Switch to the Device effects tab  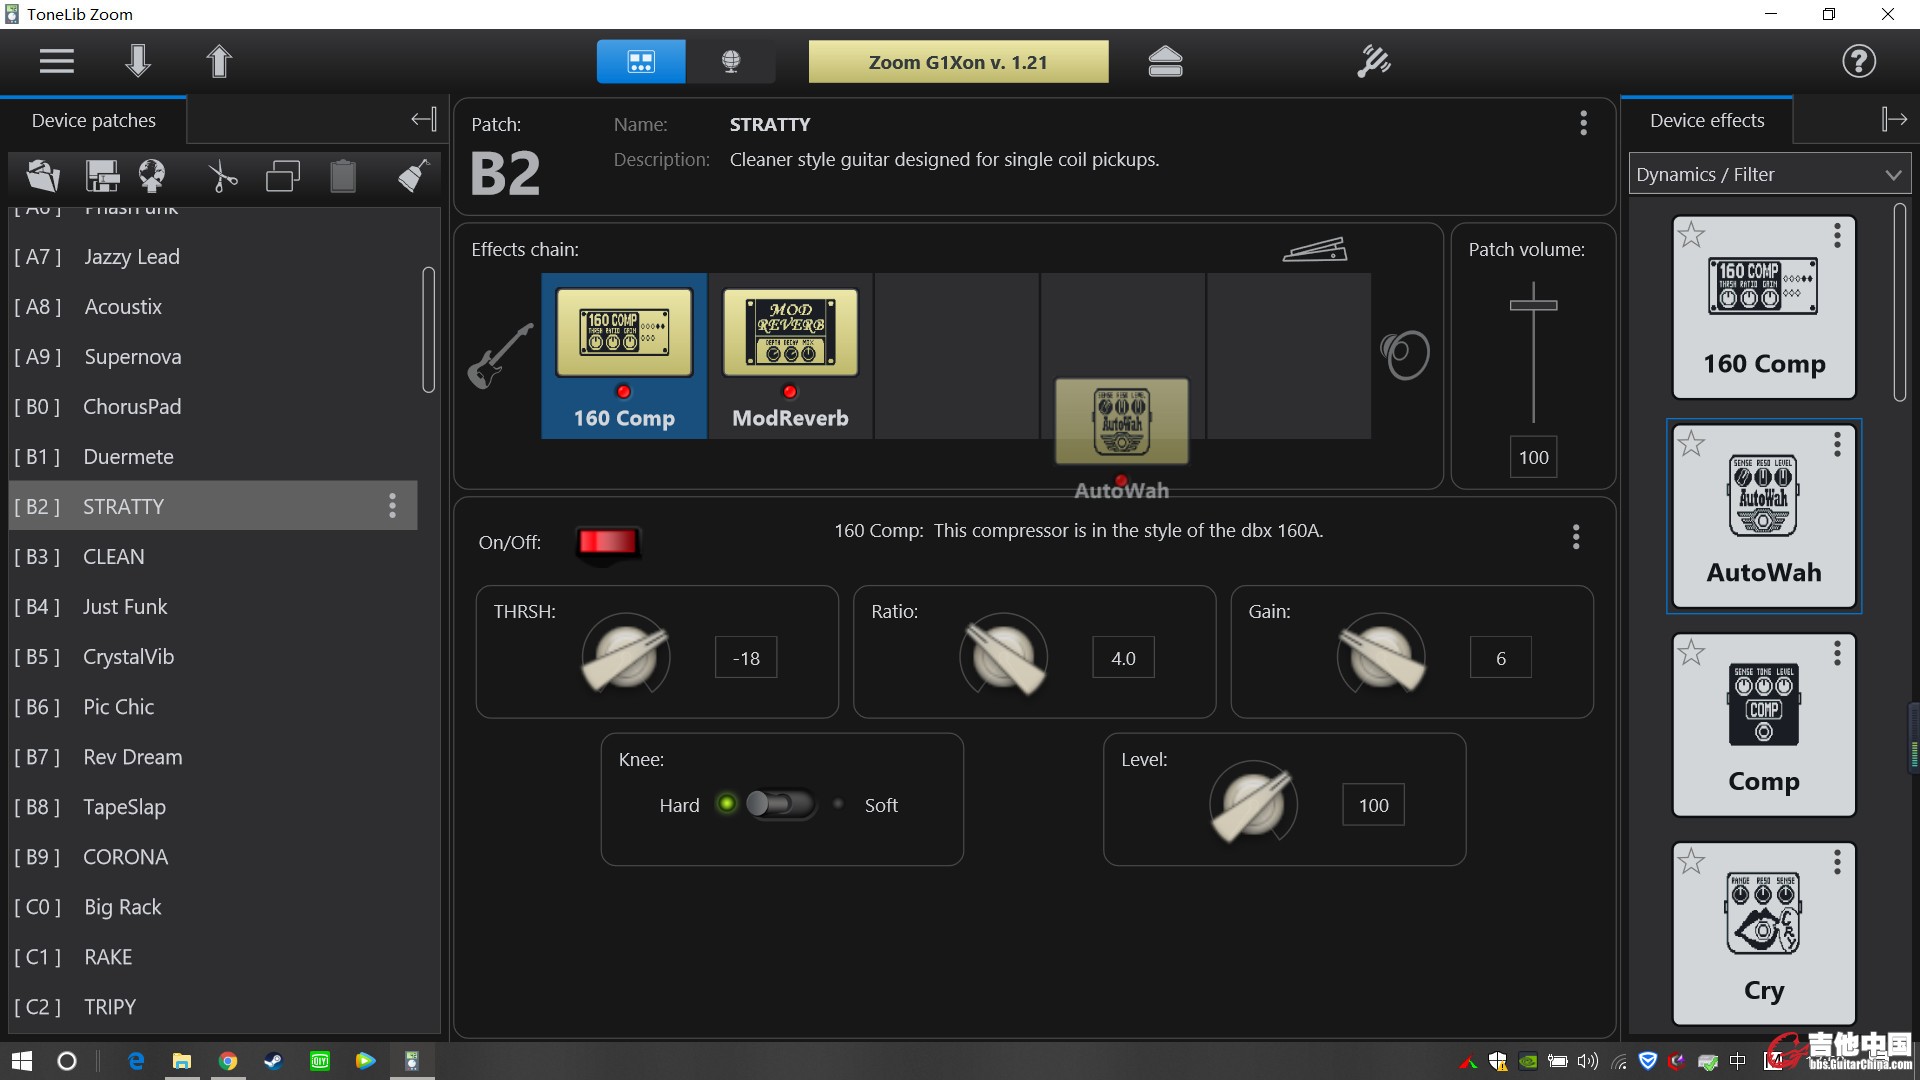click(x=1706, y=120)
